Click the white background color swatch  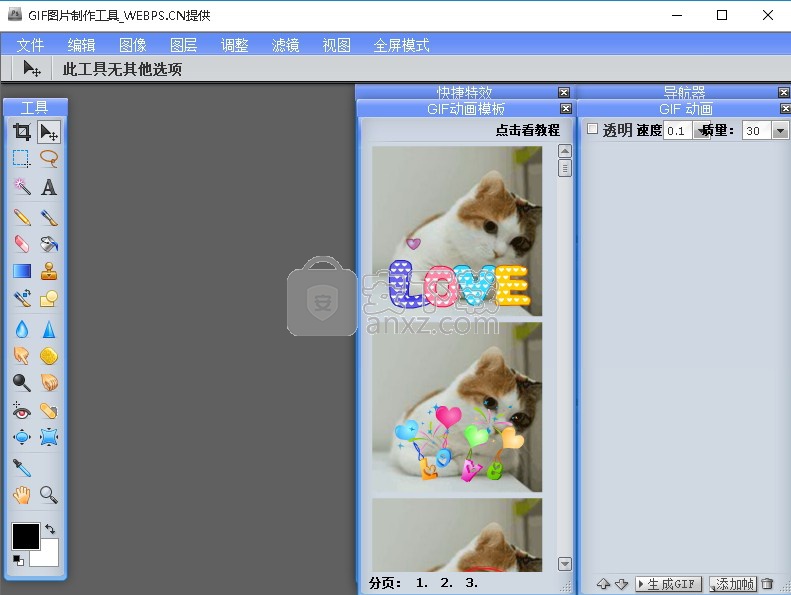49,558
